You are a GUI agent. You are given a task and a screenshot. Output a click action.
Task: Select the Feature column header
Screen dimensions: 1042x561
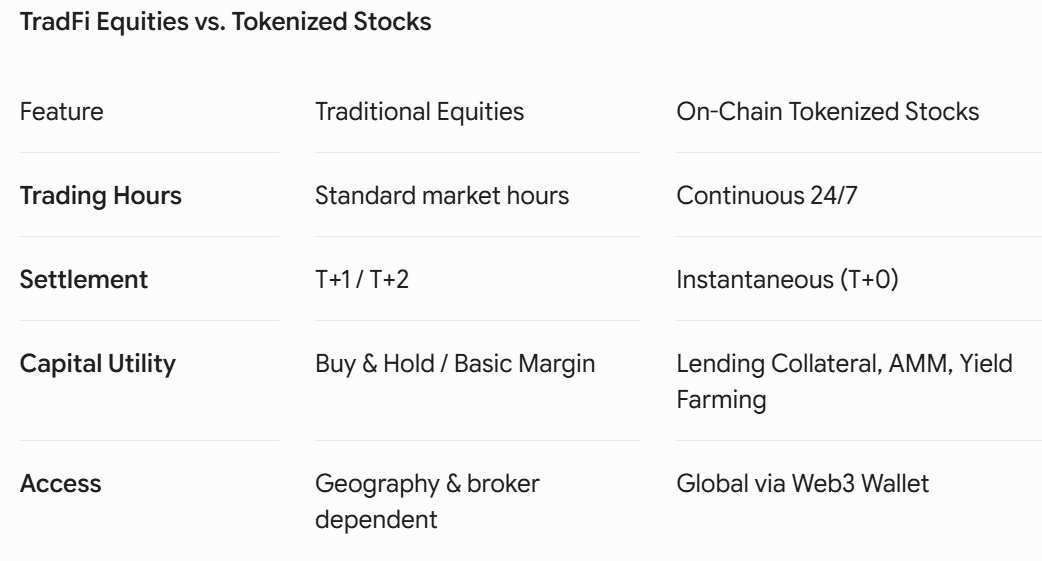coord(62,112)
